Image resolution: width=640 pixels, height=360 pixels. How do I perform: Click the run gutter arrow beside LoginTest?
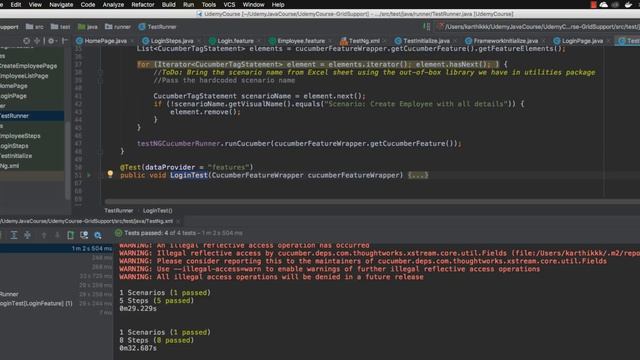pos(89,175)
